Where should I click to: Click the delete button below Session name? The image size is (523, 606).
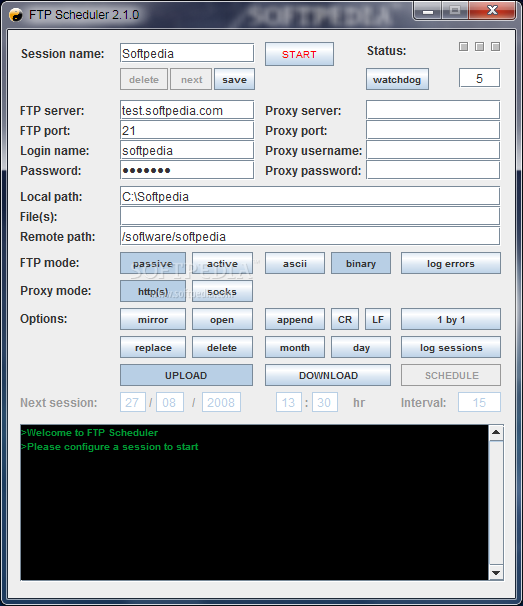[144, 79]
